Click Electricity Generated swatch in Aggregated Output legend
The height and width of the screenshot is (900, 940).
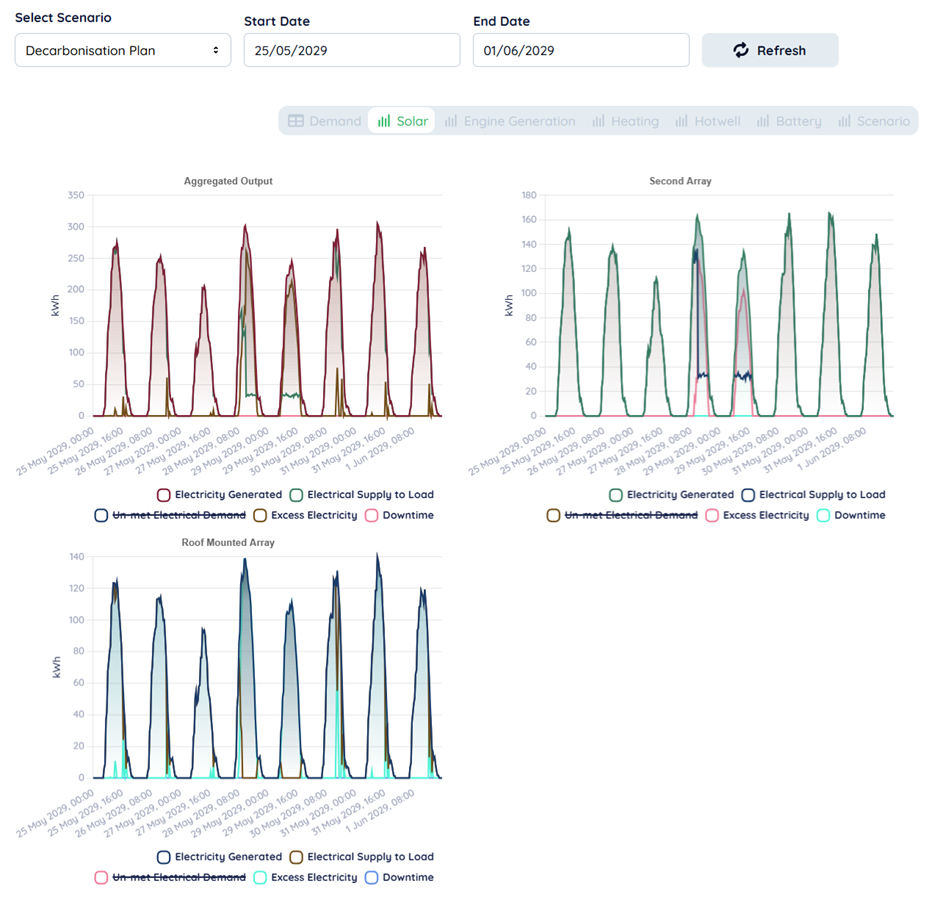coord(163,494)
